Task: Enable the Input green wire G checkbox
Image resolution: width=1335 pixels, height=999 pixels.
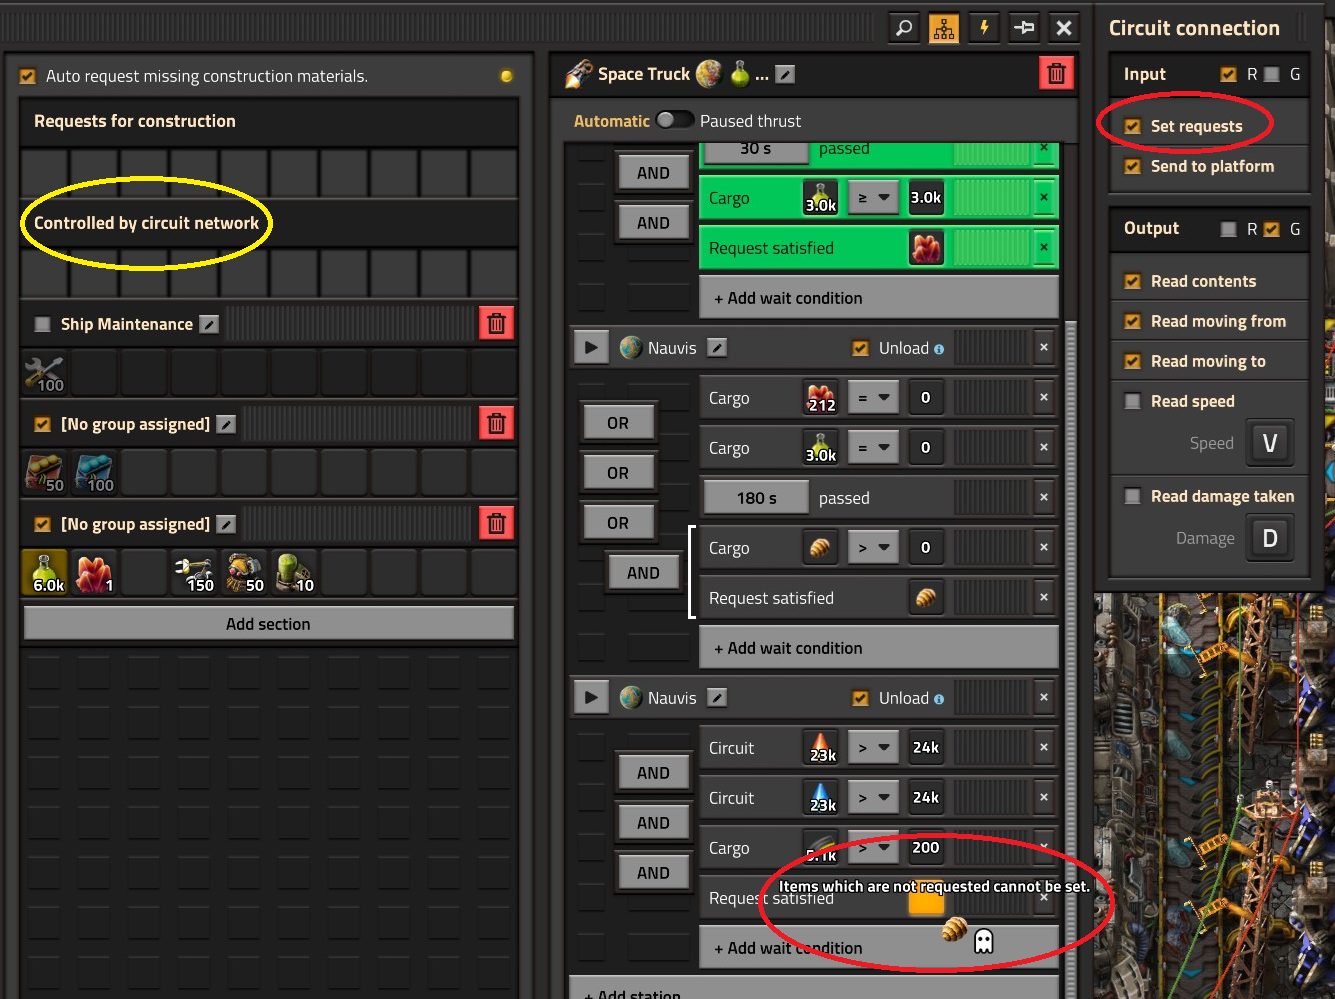Action: coord(1272,74)
